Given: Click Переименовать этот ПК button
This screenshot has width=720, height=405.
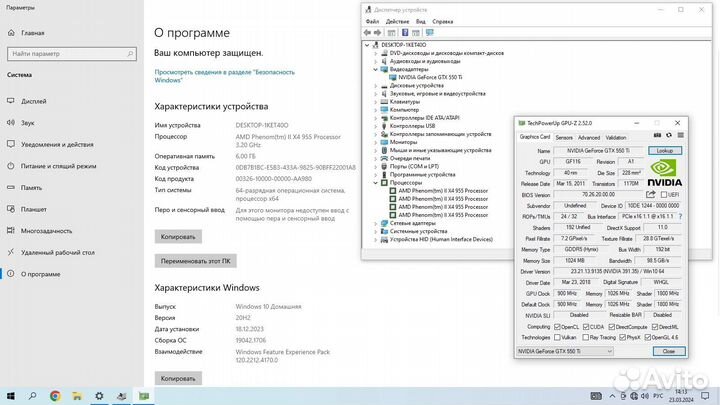Looking at the screenshot, I should [196, 261].
